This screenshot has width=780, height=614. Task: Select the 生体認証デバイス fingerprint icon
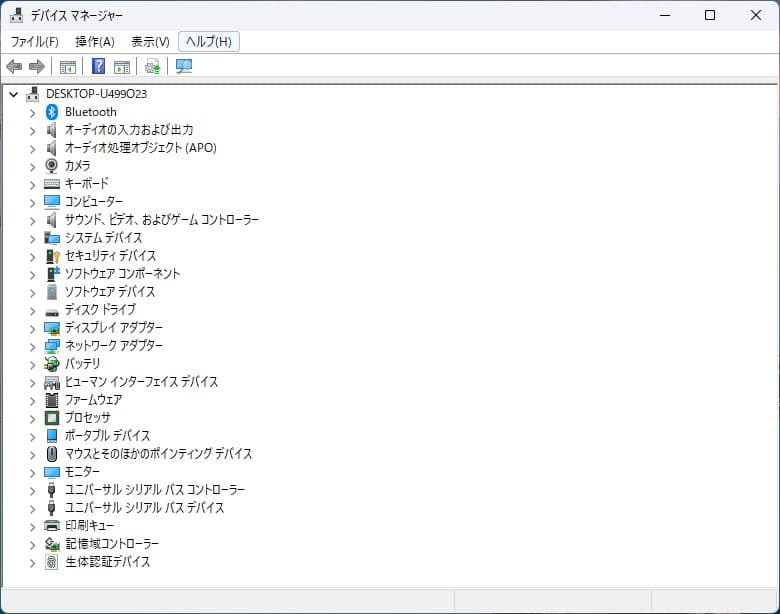coord(52,562)
